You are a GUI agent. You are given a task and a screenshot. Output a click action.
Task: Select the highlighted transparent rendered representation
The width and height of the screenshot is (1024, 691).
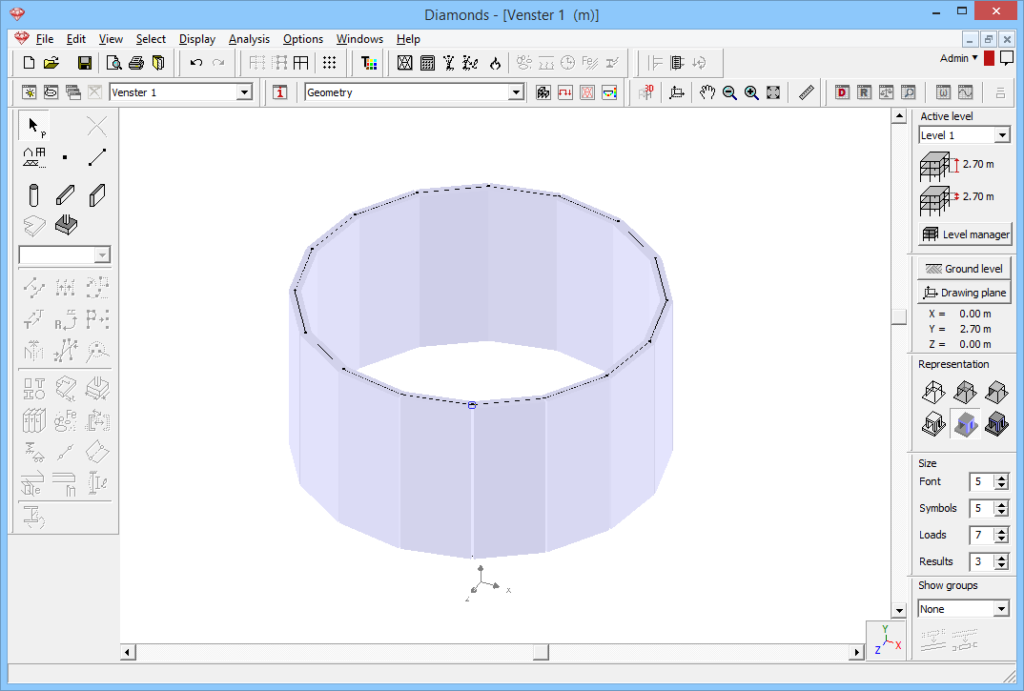965,425
